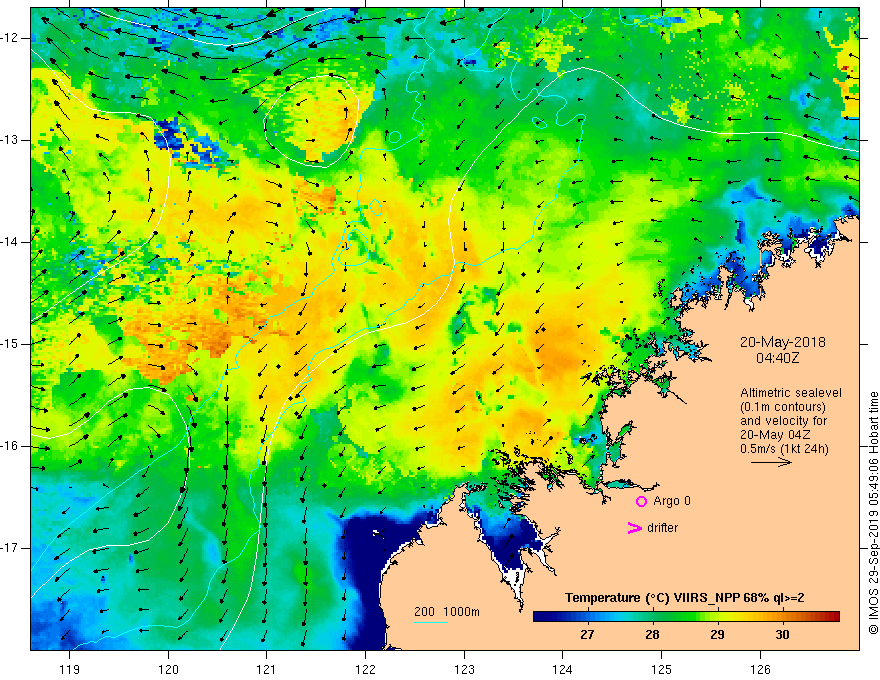Click longitude label 125 on bottom axis
Viewport: 880px width, 680px height.
pyautogui.click(x=662, y=669)
